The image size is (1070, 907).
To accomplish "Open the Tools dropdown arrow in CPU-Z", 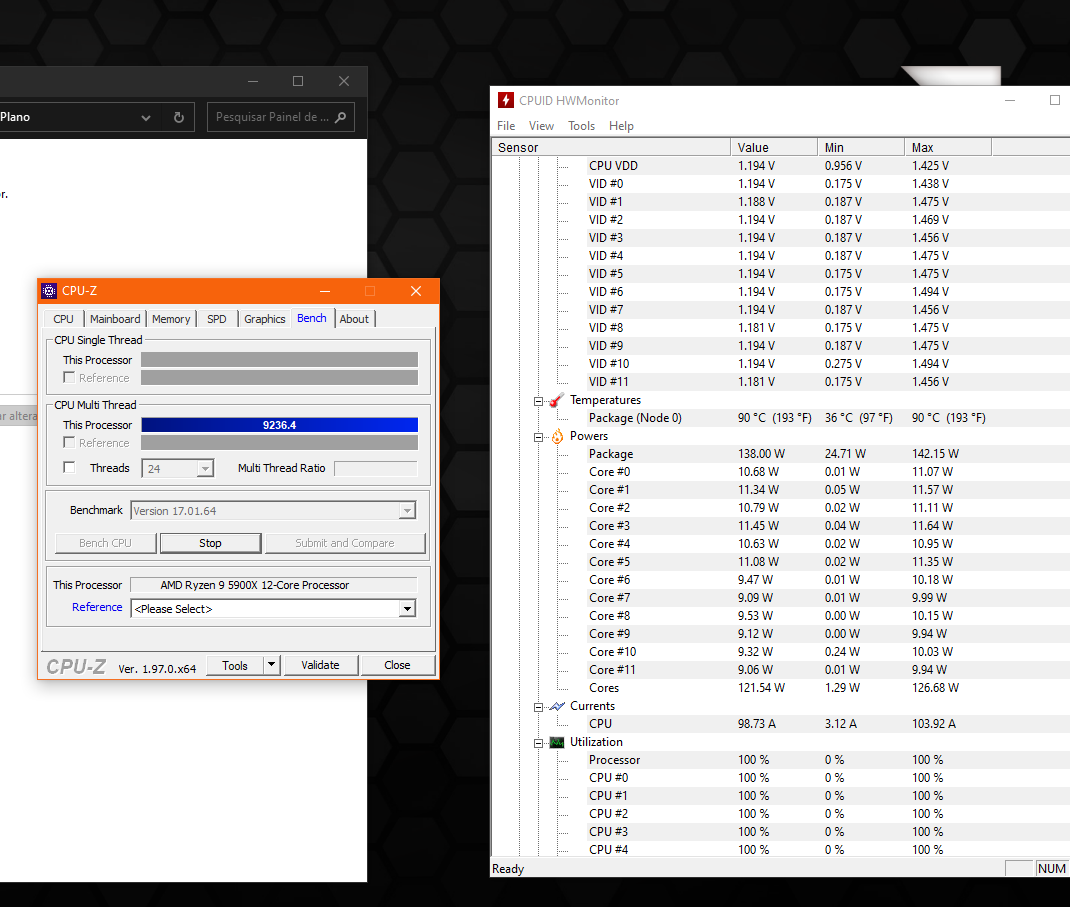I will tap(271, 665).
